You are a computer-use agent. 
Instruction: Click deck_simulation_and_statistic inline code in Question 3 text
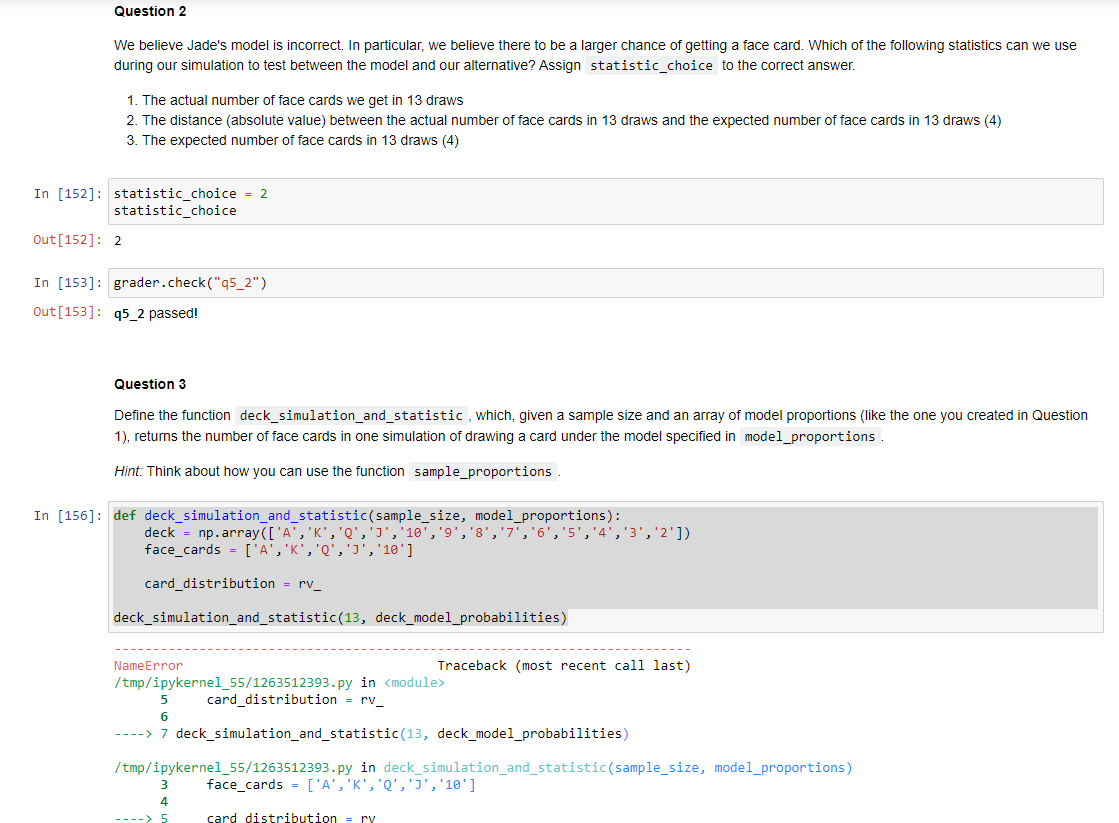tap(350, 415)
